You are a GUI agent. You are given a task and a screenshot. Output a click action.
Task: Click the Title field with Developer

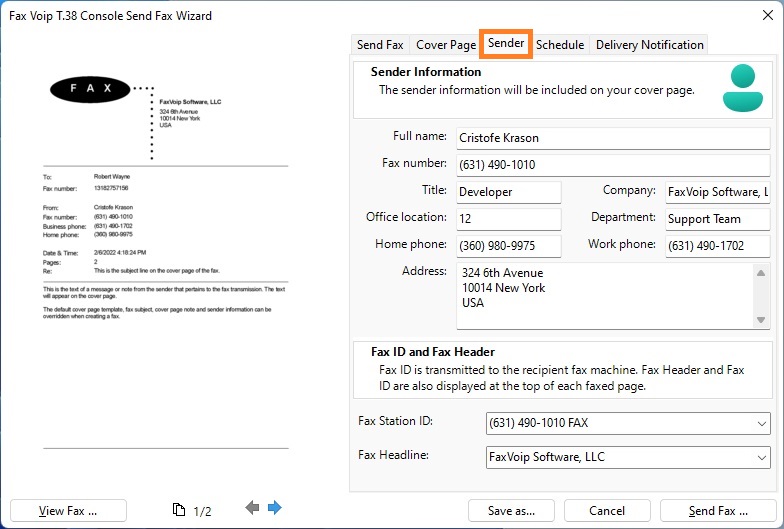point(508,192)
